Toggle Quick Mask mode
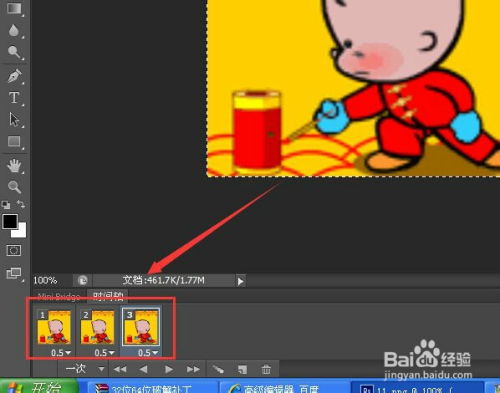Viewport: 500px width, 393px height. pos(14,250)
